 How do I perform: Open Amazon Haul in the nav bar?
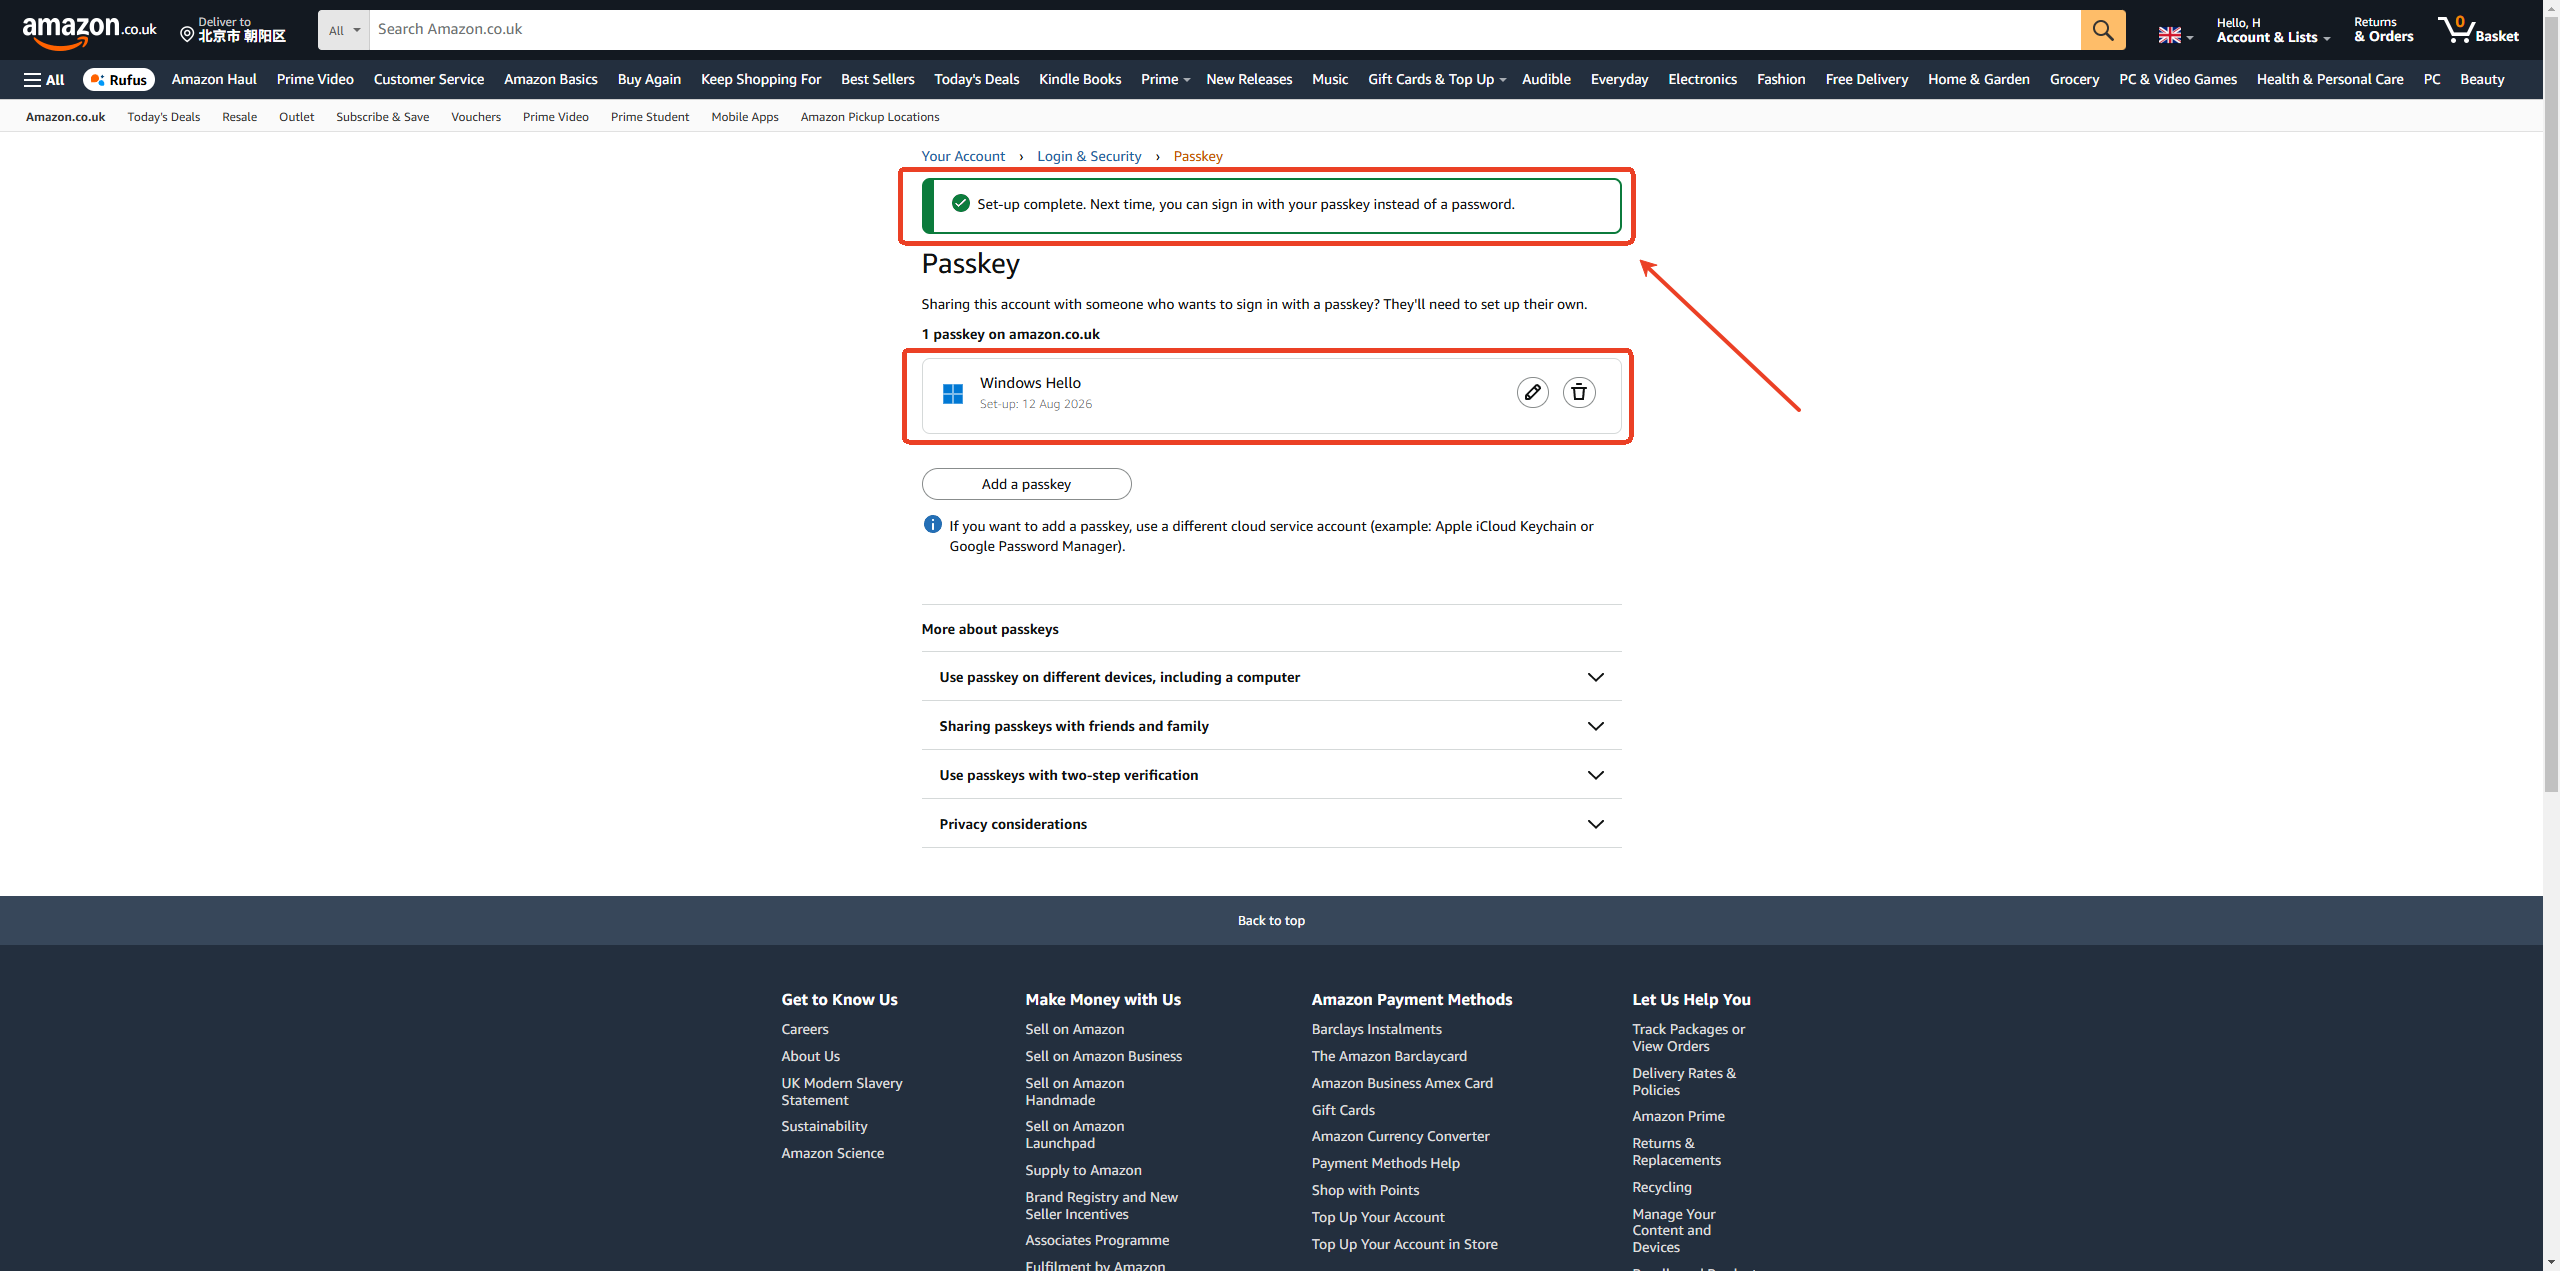[214, 80]
